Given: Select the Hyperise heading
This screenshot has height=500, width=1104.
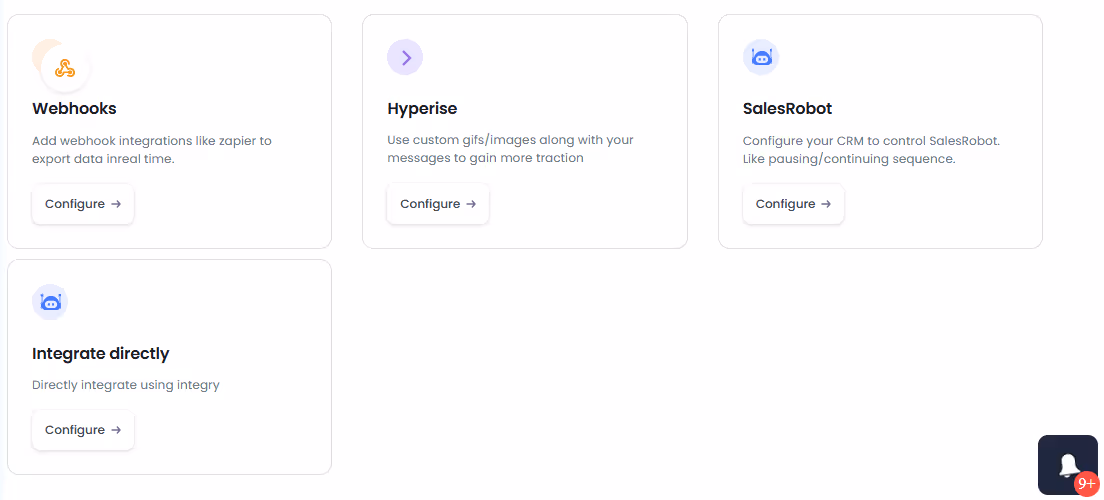Looking at the screenshot, I should tap(422, 108).
